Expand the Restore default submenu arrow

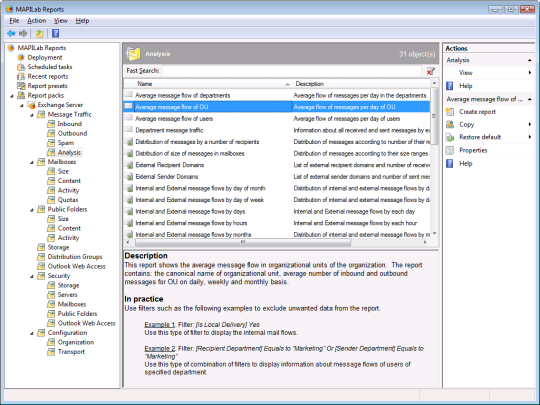click(x=530, y=137)
